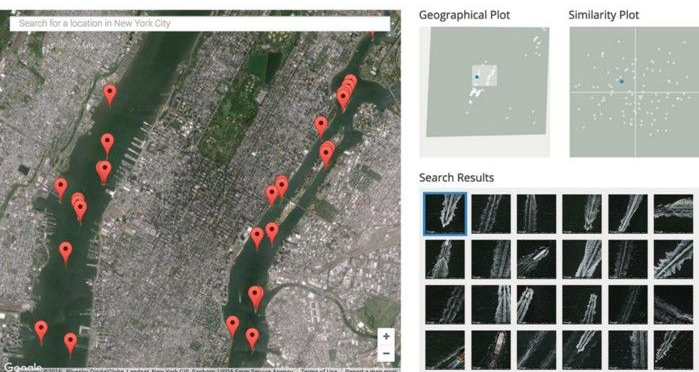Select the bottom-left corner map pin

(x=41, y=332)
